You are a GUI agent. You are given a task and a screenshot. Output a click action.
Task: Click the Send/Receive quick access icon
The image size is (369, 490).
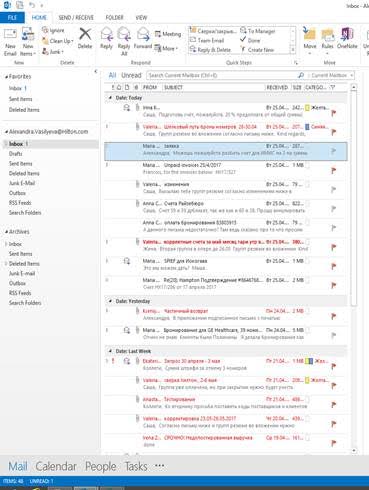(20, 5)
